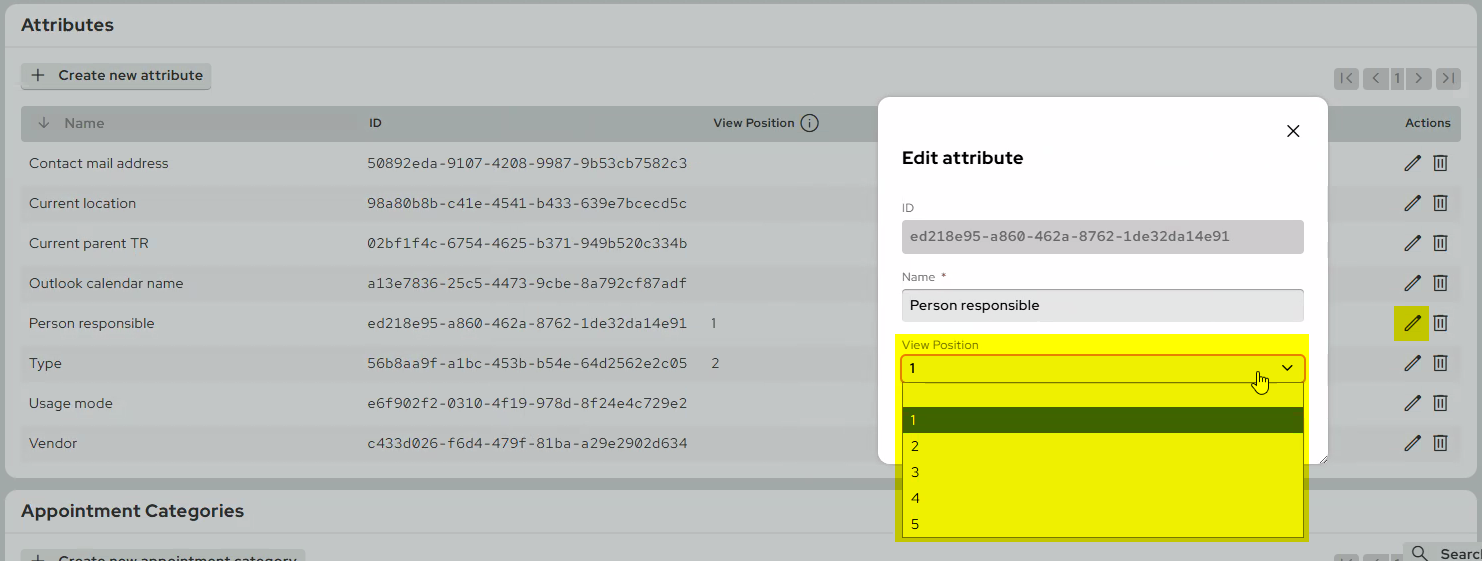Choose View Position option 5
The image size is (1482, 561).
point(1103,524)
